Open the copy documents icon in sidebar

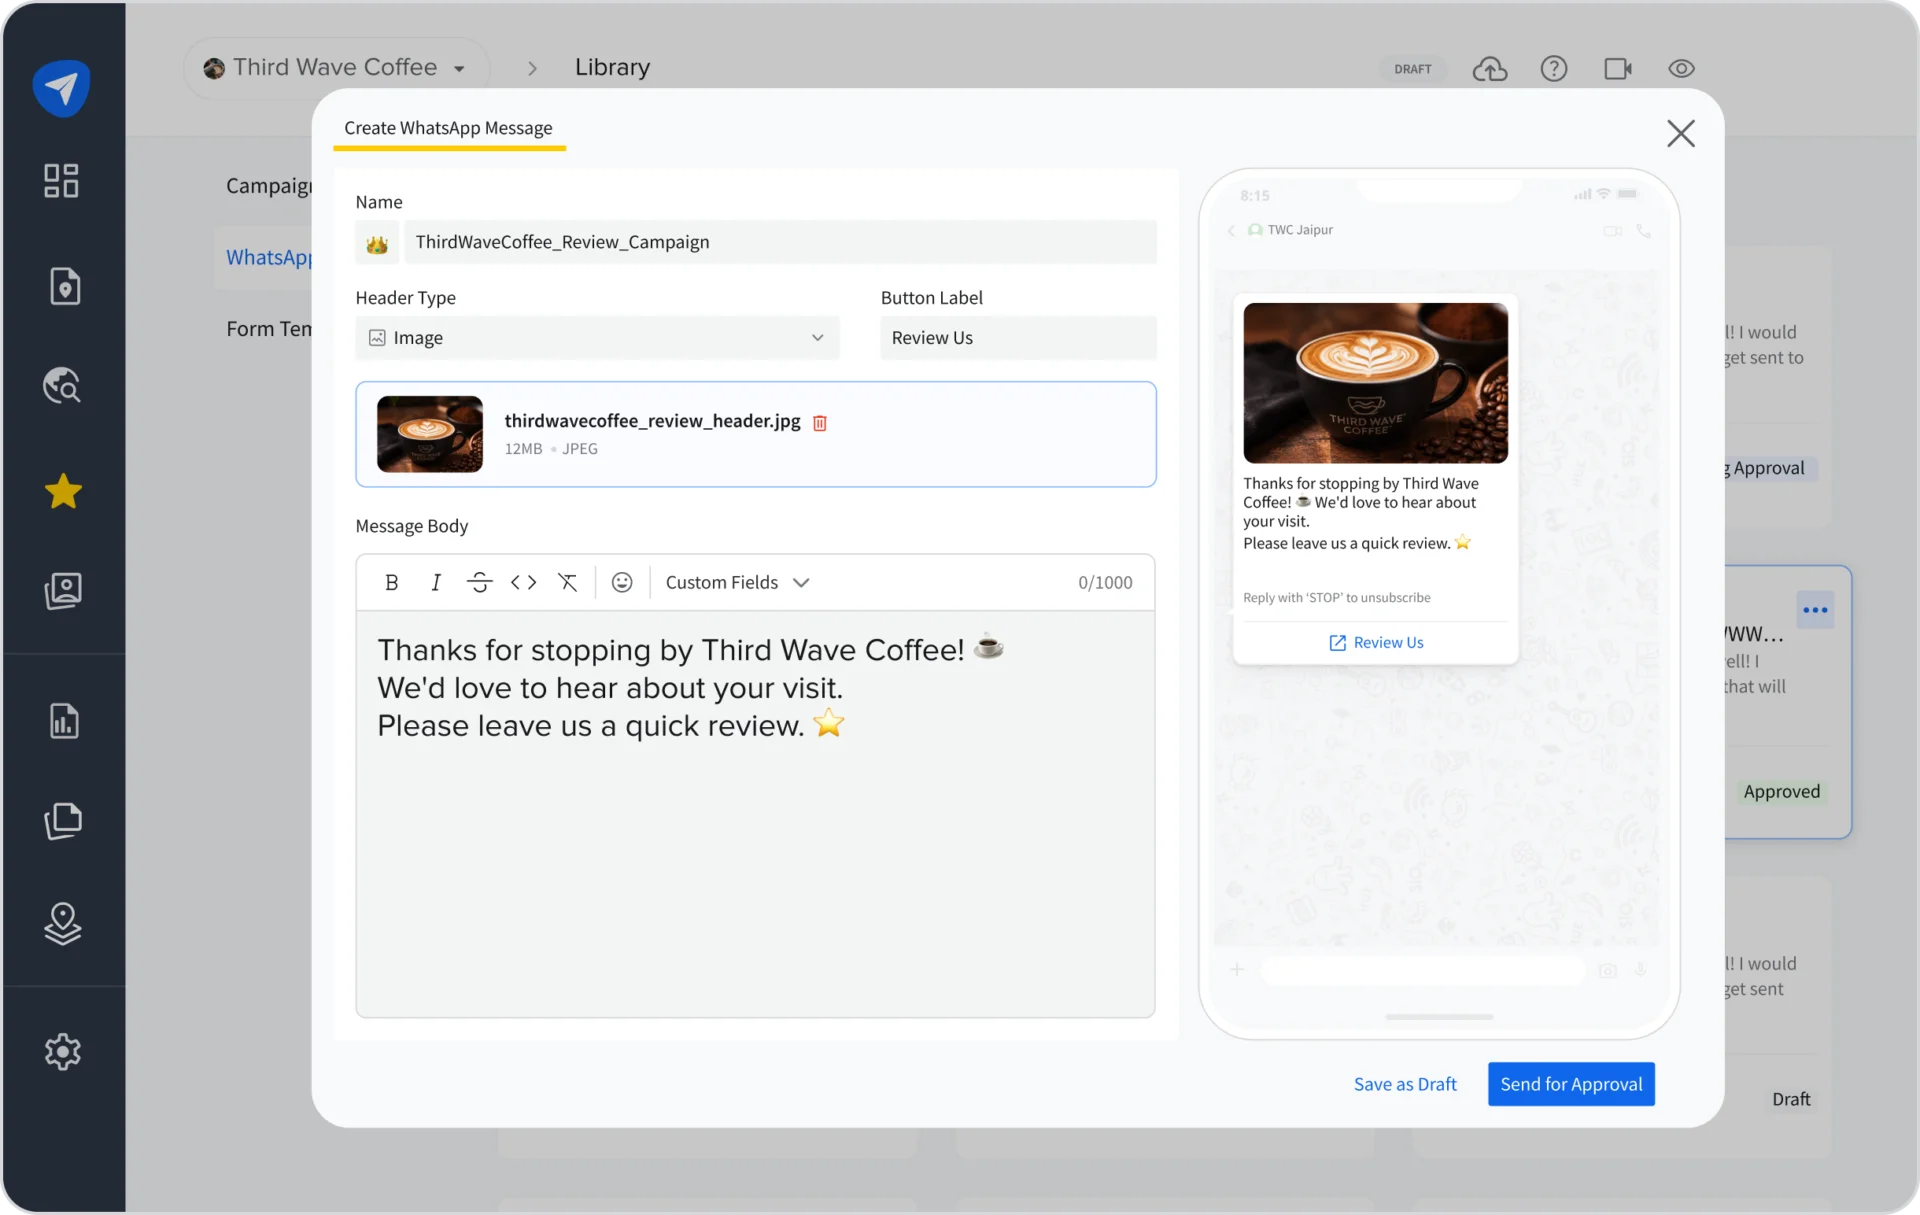click(63, 821)
